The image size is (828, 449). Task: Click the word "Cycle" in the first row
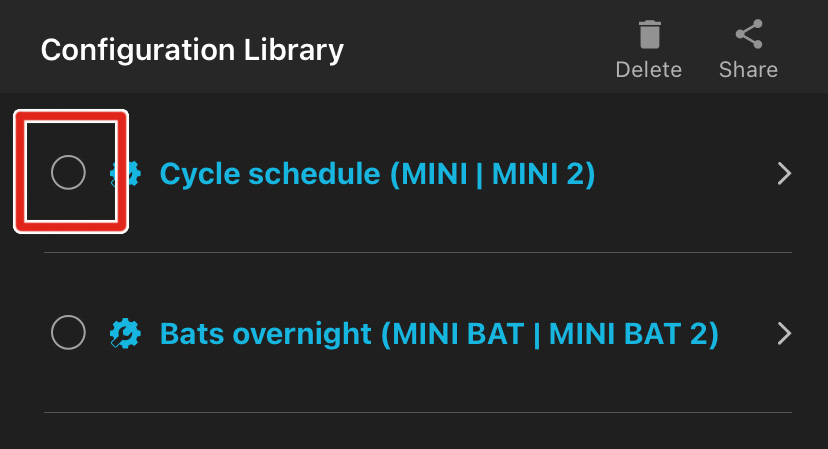pyautogui.click(x=198, y=174)
